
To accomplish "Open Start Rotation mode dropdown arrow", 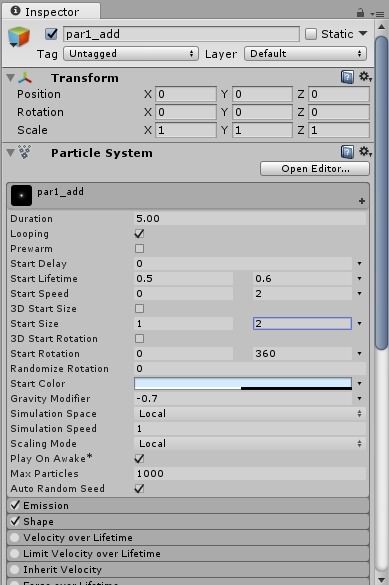I will click(x=360, y=353).
